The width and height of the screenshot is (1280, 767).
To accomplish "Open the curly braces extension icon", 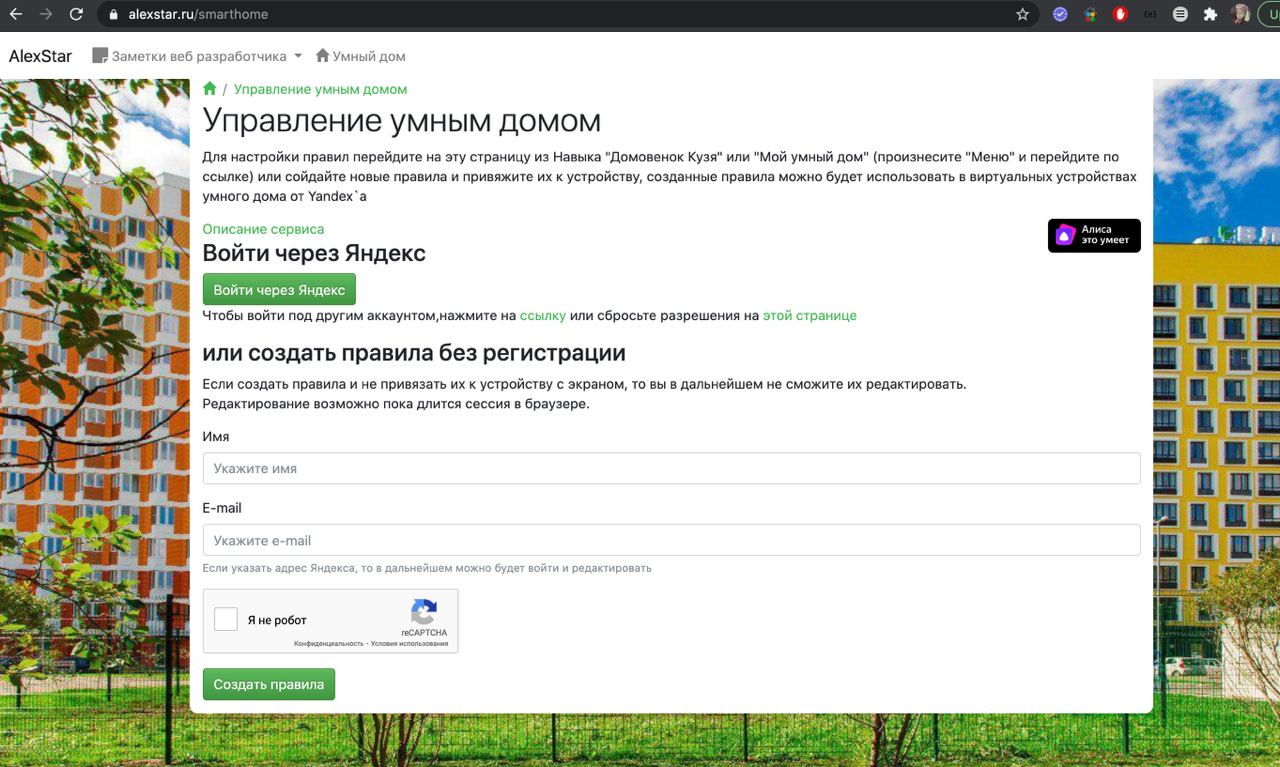I will point(1151,15).
